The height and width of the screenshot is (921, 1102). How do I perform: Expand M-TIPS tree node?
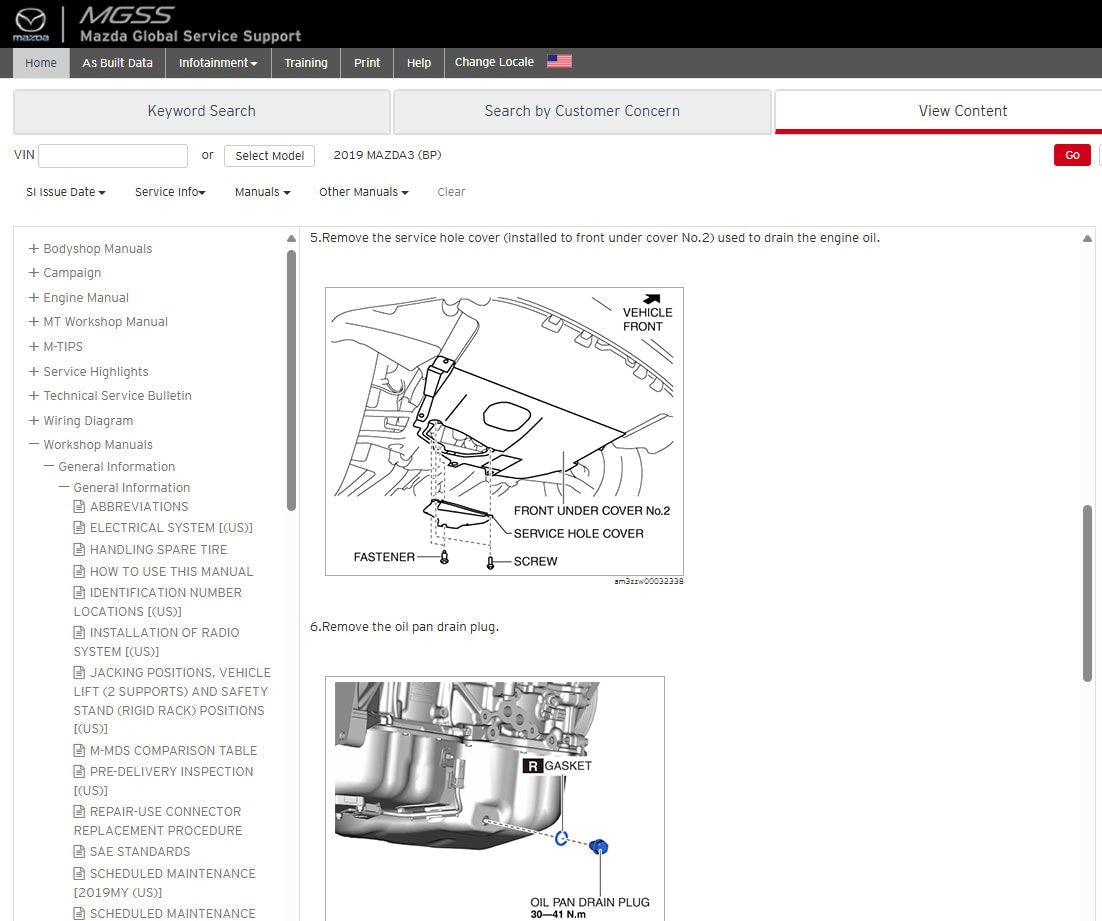click(33, 347)
